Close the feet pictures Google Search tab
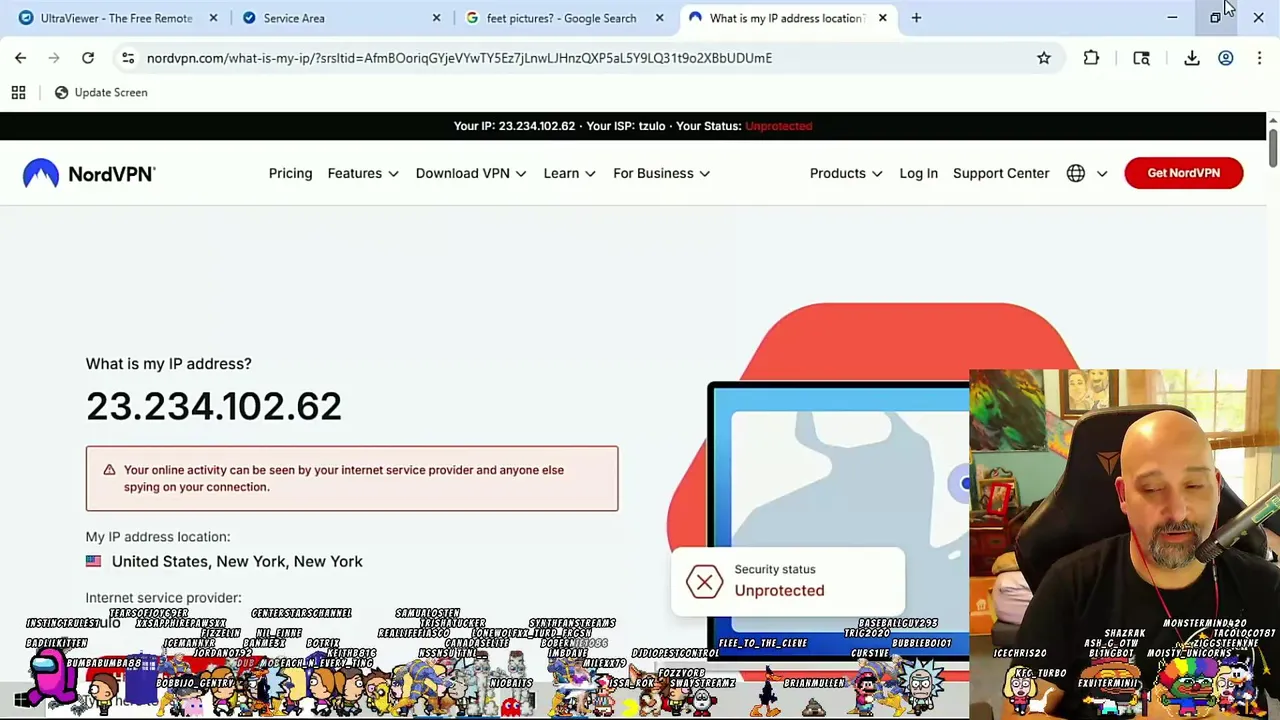 coord(659,18)
